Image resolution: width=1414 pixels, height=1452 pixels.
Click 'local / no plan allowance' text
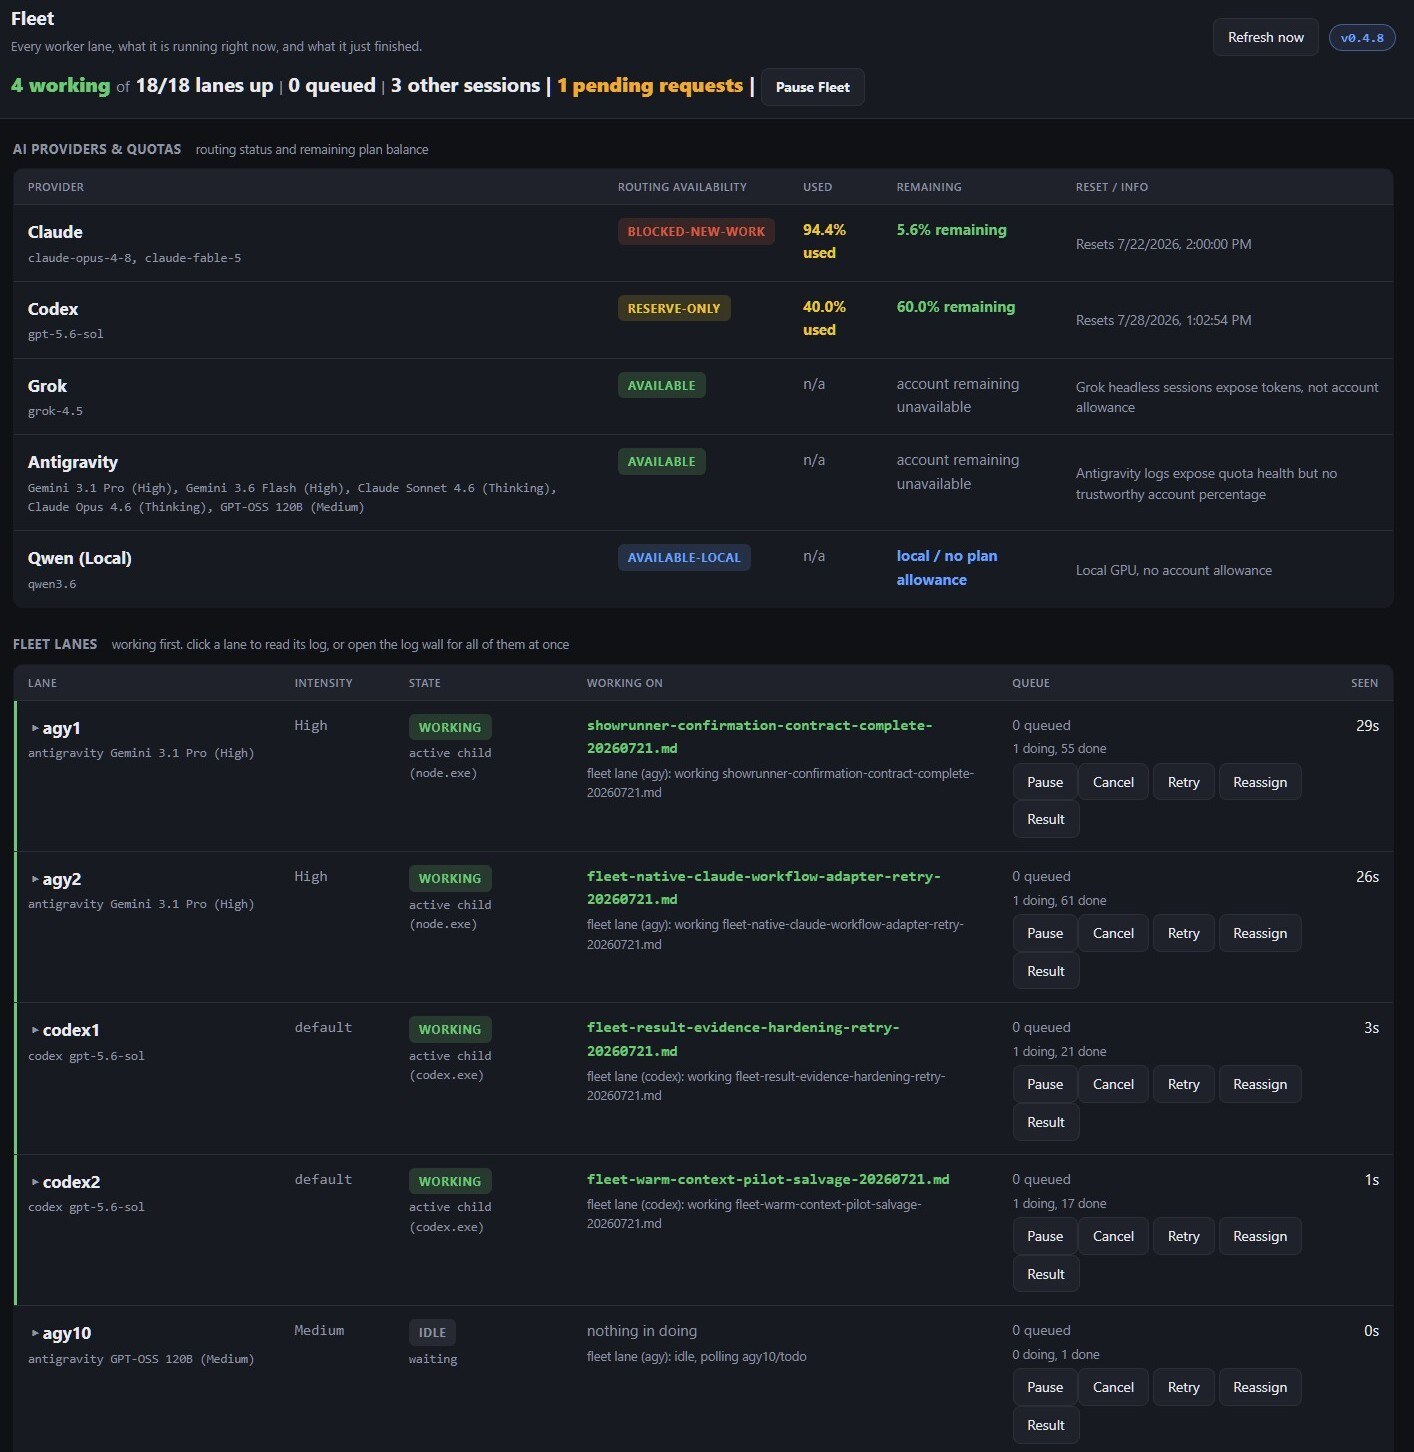coord(947,568)
